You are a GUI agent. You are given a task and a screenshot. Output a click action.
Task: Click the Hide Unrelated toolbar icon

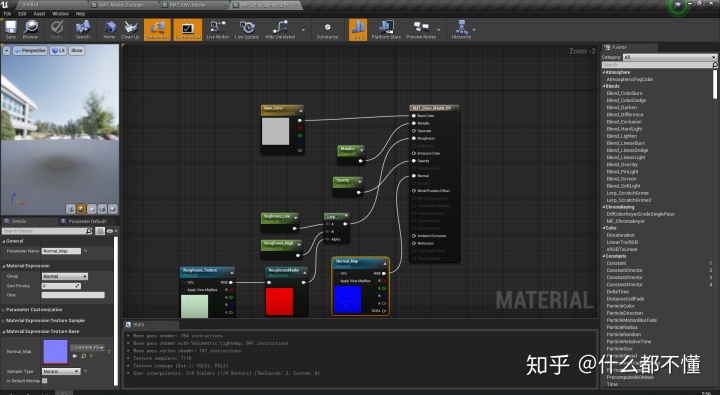pyautogui.click(x=280, y=29)
